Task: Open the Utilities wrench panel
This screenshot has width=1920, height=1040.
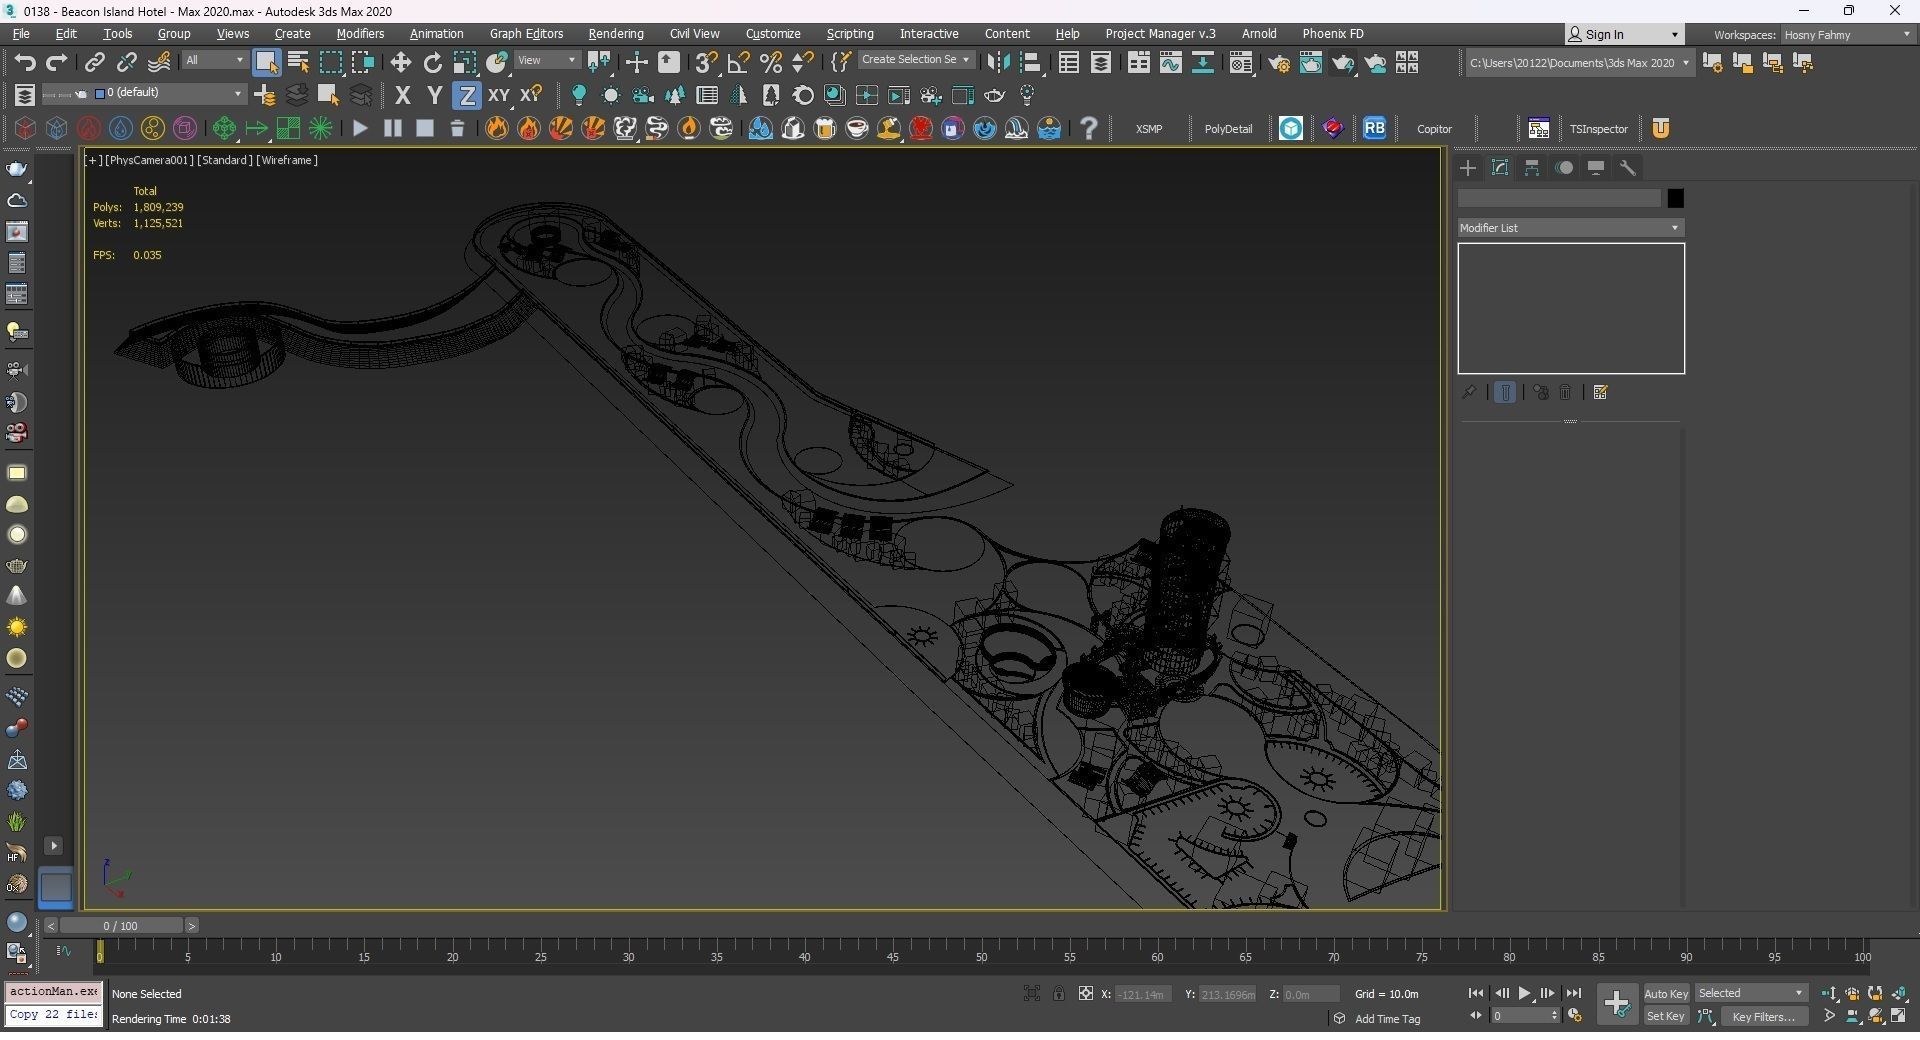Action: (1628, 168)
